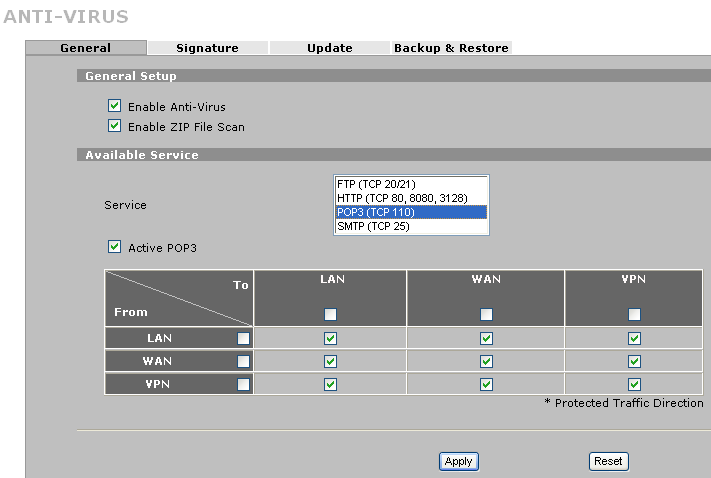Check the From WAN row header checkbox
The width and height of the screenshot is (711, 478).
[x=243, y=361]
